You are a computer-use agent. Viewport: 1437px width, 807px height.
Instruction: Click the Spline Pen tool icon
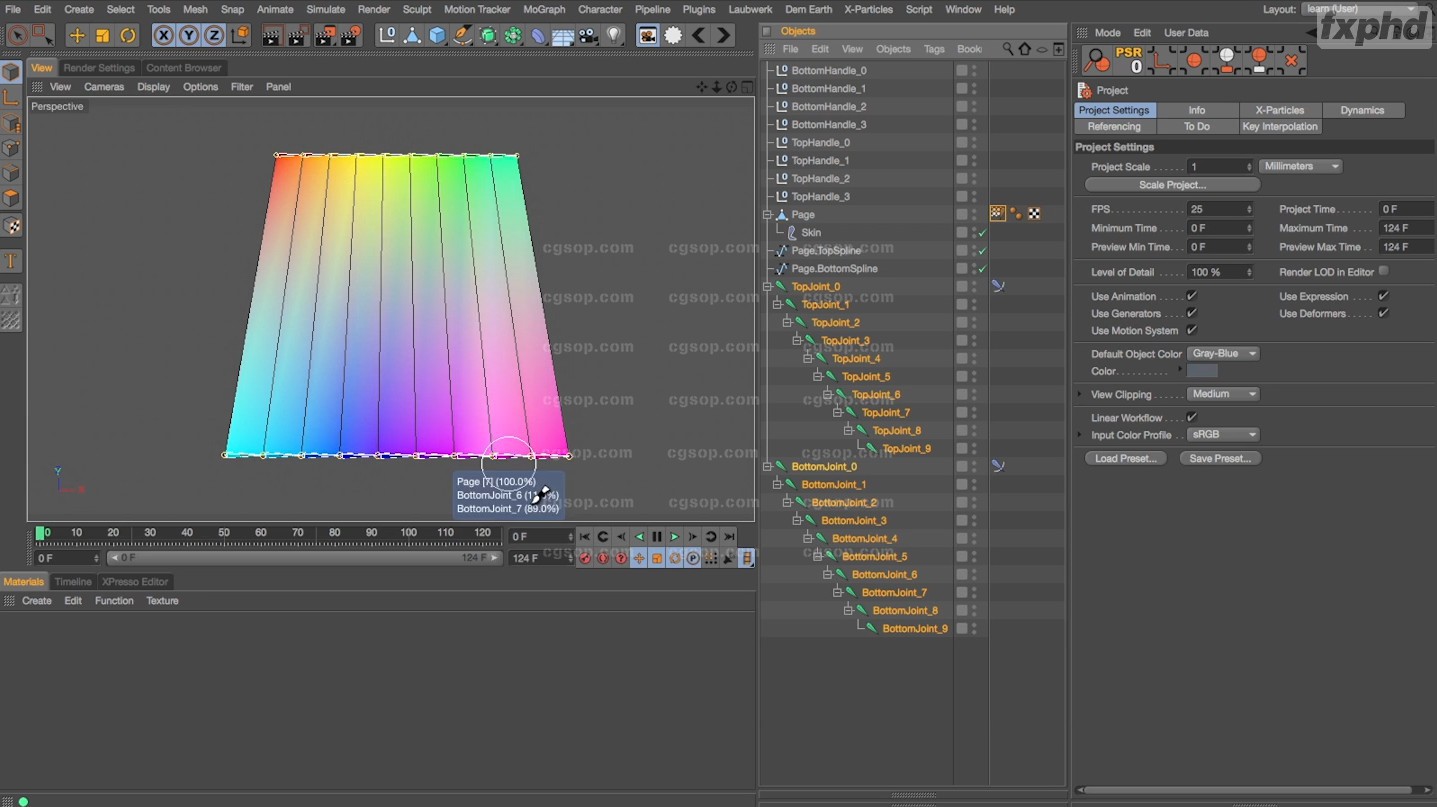click(462, 36)
